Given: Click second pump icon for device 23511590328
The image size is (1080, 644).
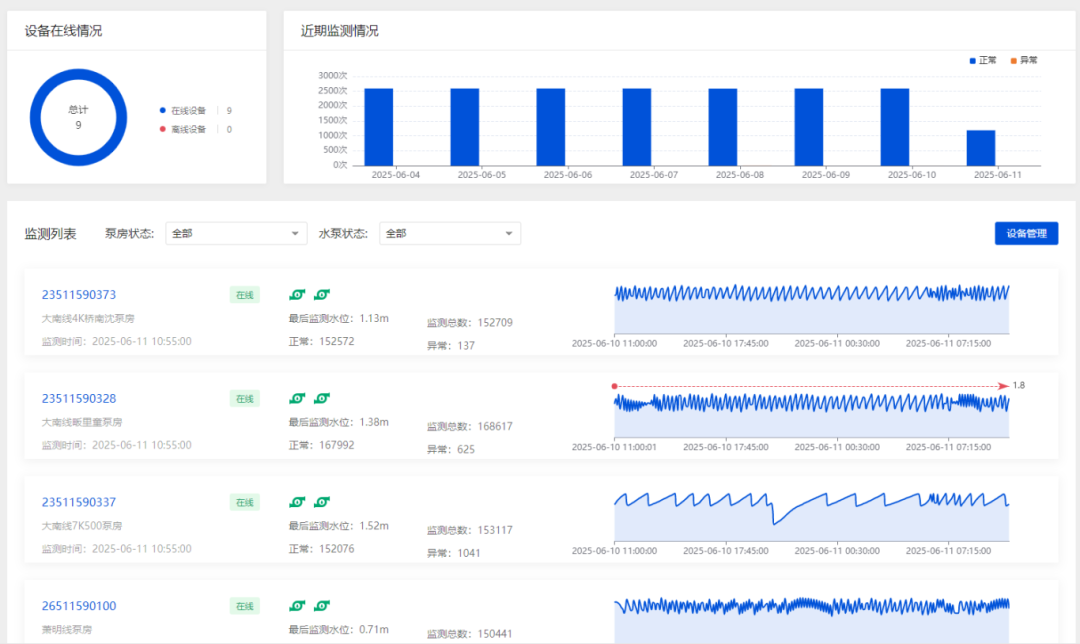Looking at the screenshot, I should pyautogui.click(x=322, y=398).
